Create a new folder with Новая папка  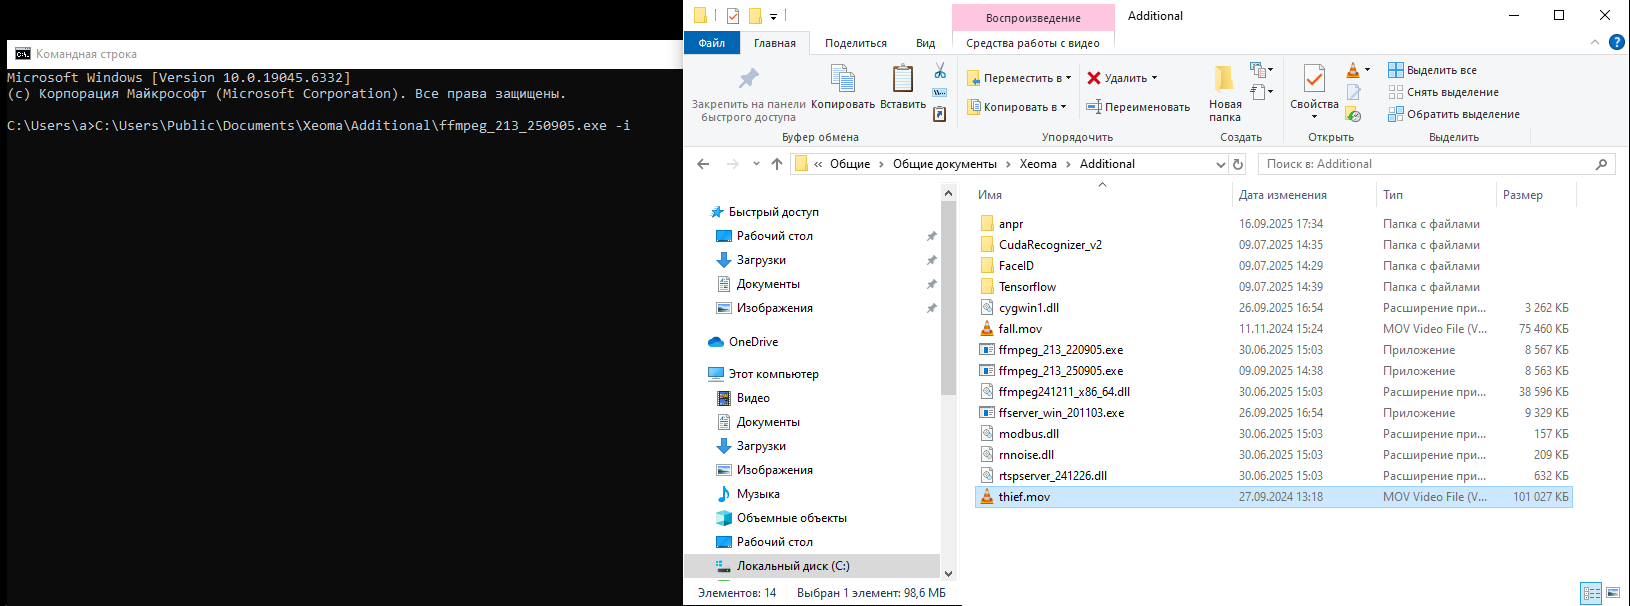tap(1224, 92)
